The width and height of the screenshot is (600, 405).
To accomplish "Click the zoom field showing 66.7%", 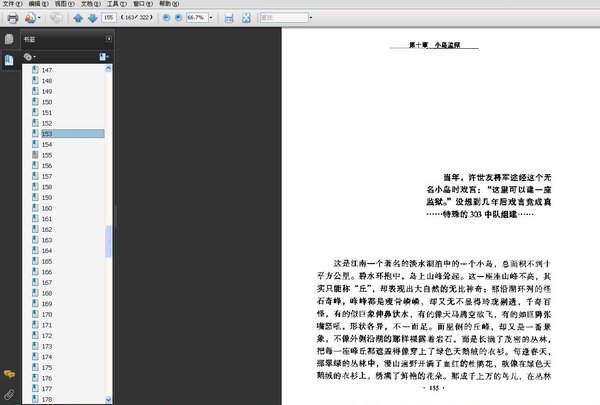I will pyautogui.click(x=197, y=18).
